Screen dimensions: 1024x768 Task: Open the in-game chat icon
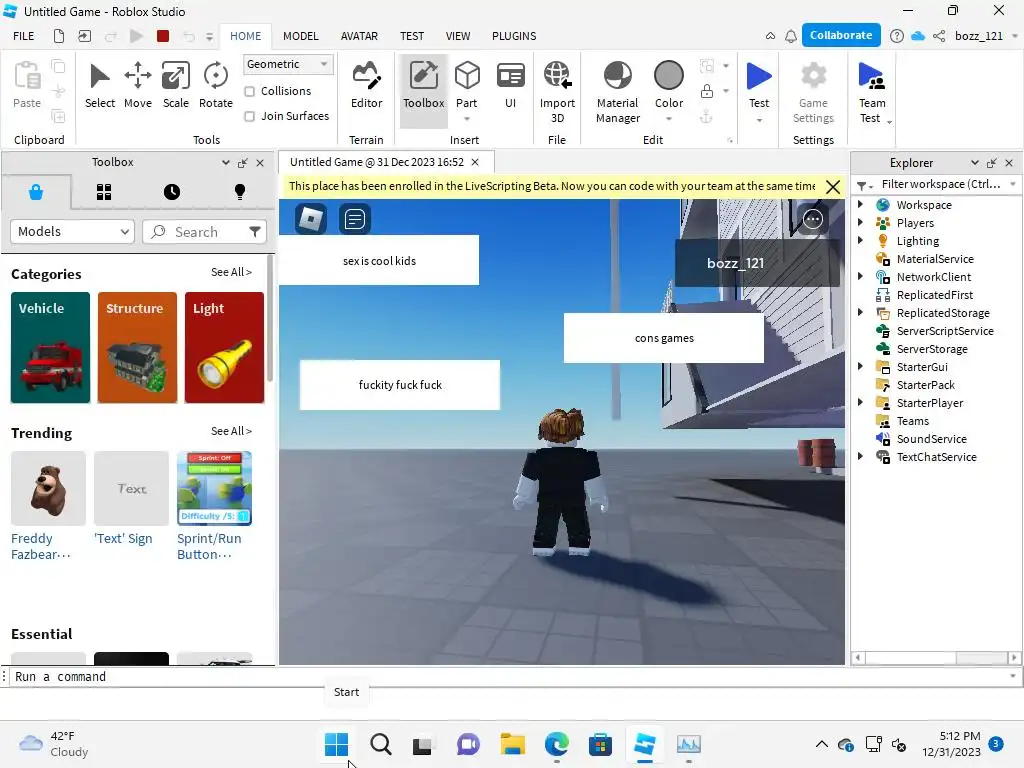click(355, 219)
